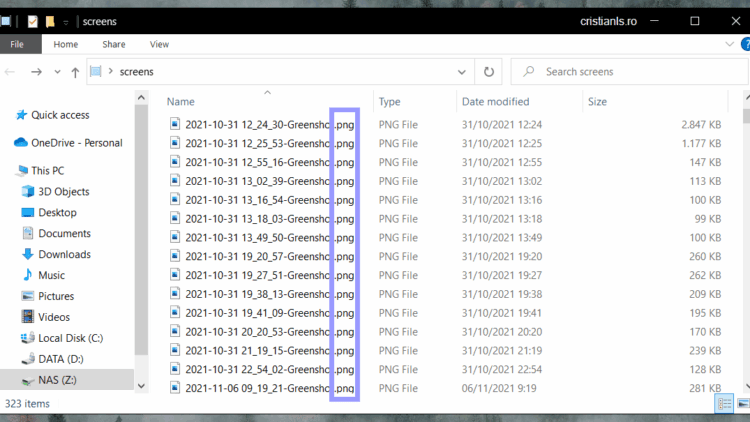Sort by the Date modified column header
The height and width of the screenshot is (422, 750).
(496, 101)
